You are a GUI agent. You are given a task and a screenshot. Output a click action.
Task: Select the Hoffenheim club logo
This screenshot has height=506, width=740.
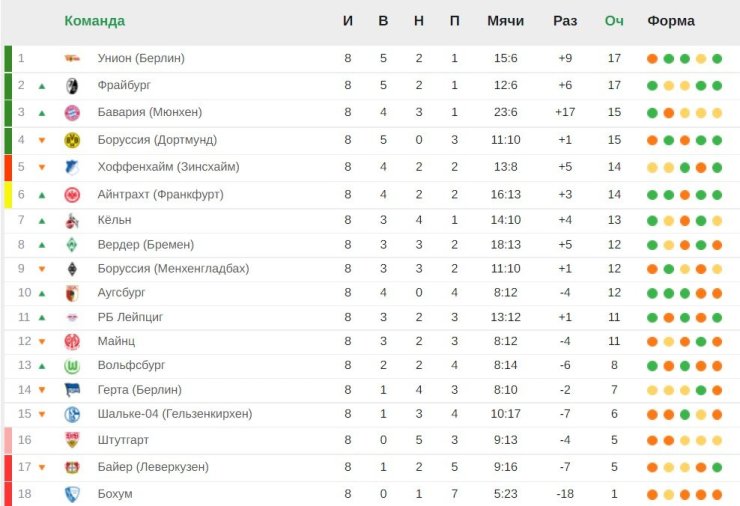[x=72, y=167]
